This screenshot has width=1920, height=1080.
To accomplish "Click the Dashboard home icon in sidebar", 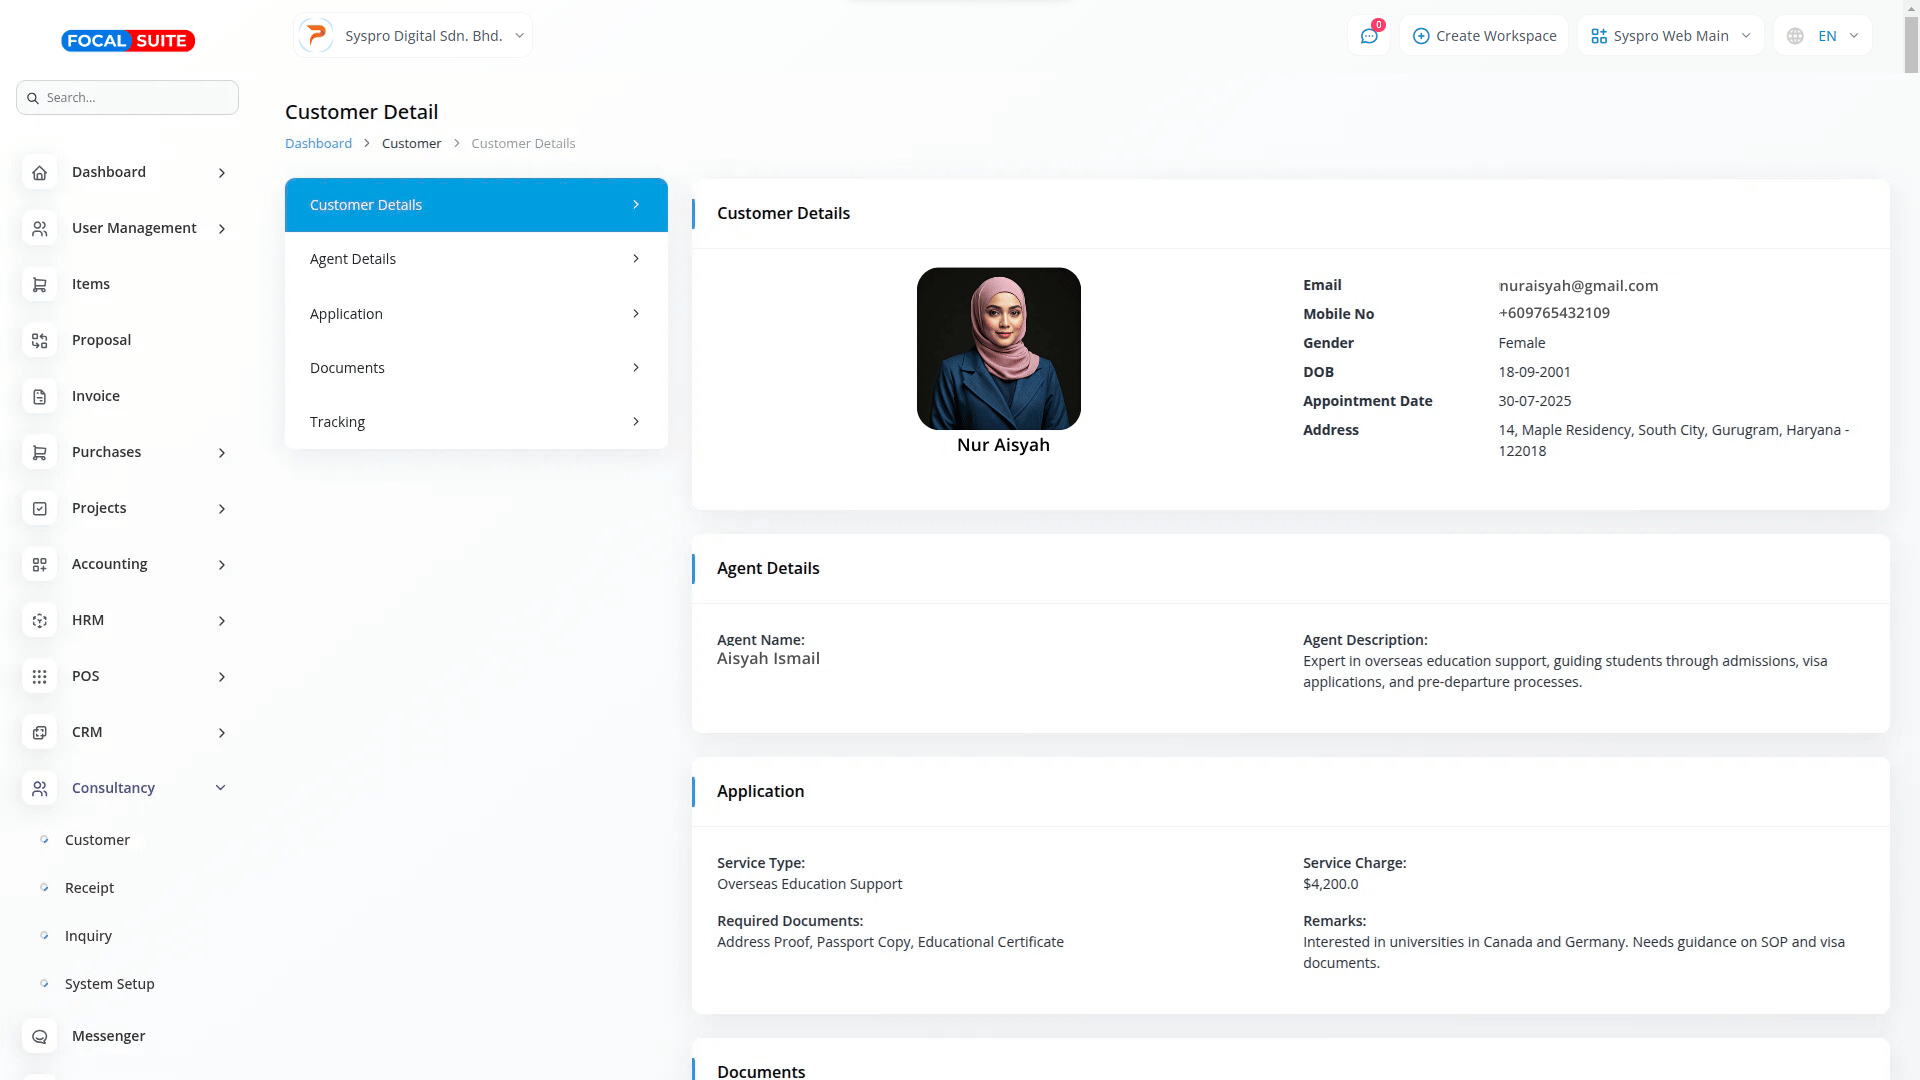I will 39,172.
